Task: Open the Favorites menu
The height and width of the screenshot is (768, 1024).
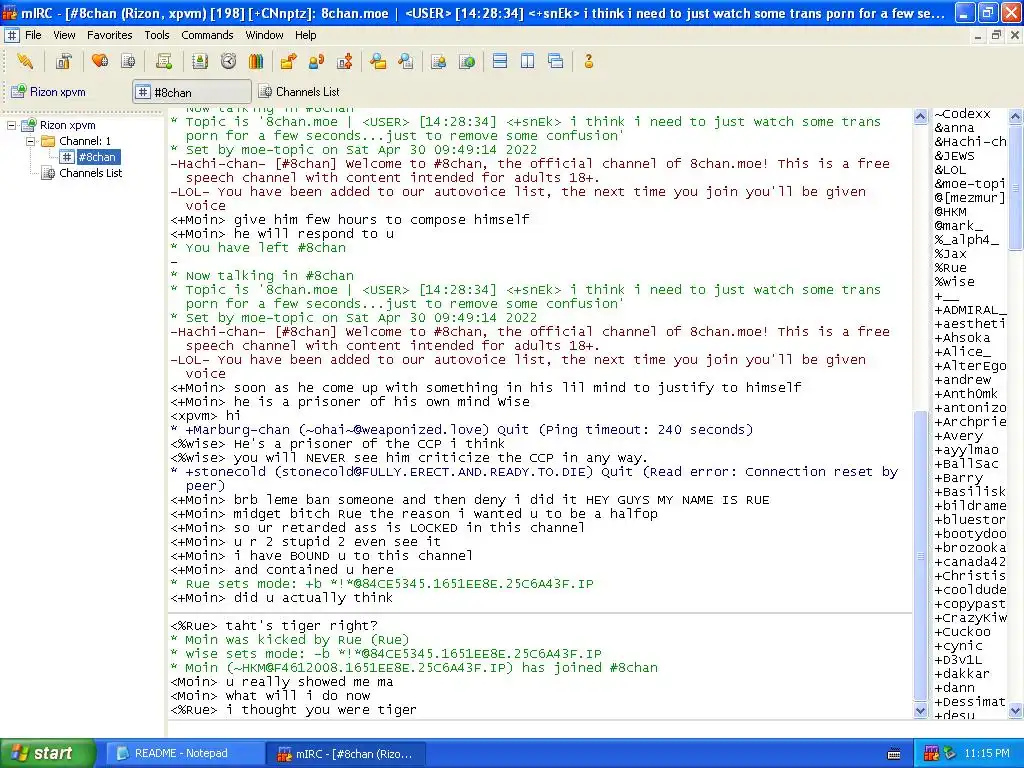Action: tap(110, 35)
